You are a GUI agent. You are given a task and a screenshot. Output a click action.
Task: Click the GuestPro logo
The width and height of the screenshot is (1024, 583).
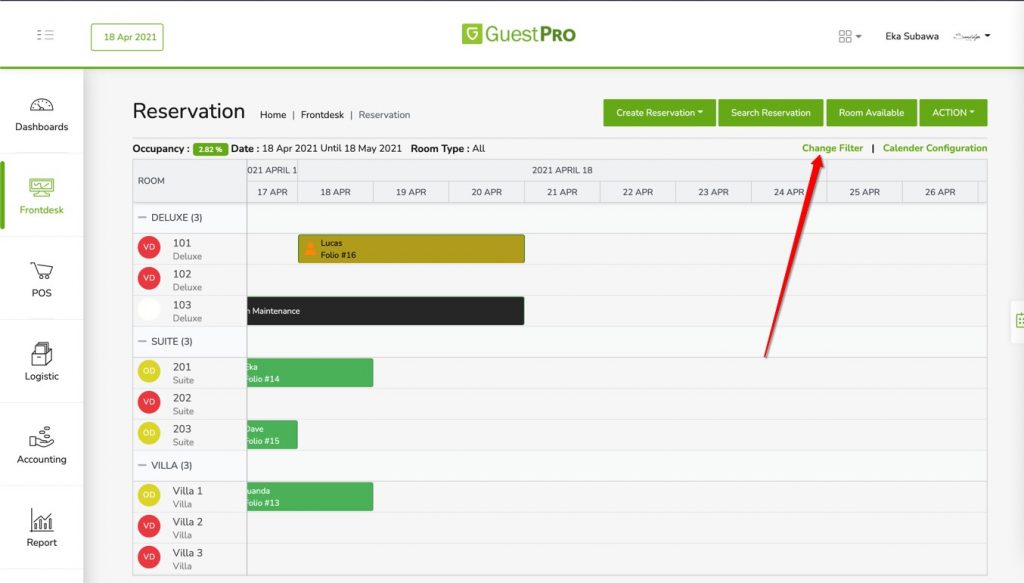click(x=518, y=33)
